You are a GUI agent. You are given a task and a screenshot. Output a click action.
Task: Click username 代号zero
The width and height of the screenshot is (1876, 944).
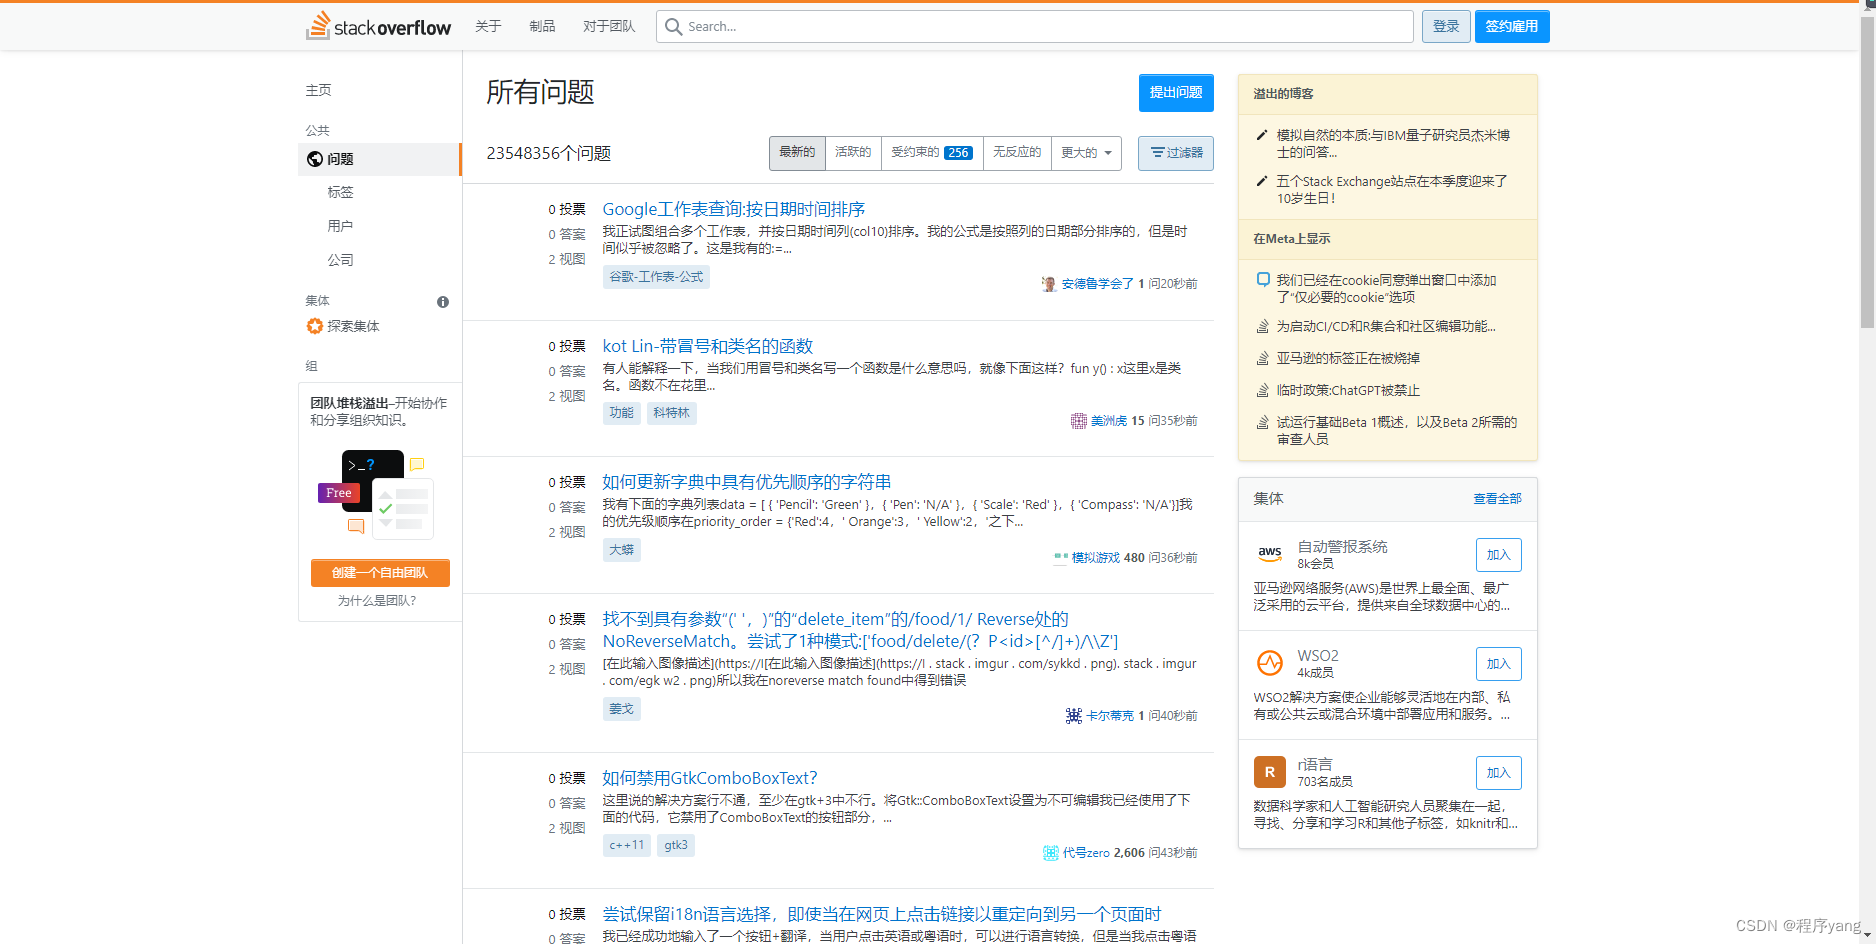(x=1086, y=853)
